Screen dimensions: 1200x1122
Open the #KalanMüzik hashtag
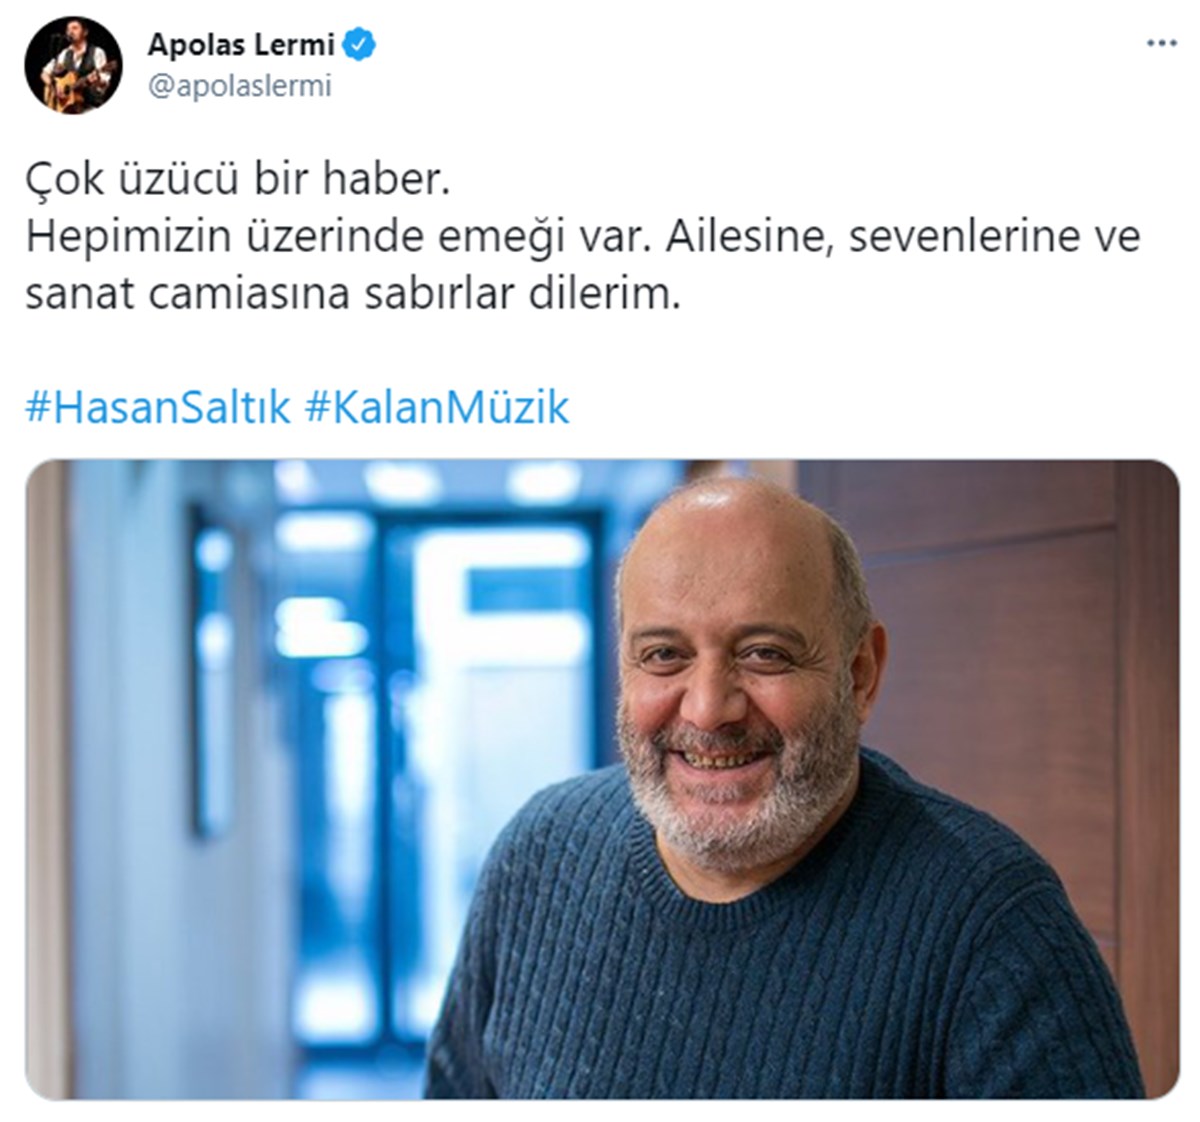tap(437, 408)
